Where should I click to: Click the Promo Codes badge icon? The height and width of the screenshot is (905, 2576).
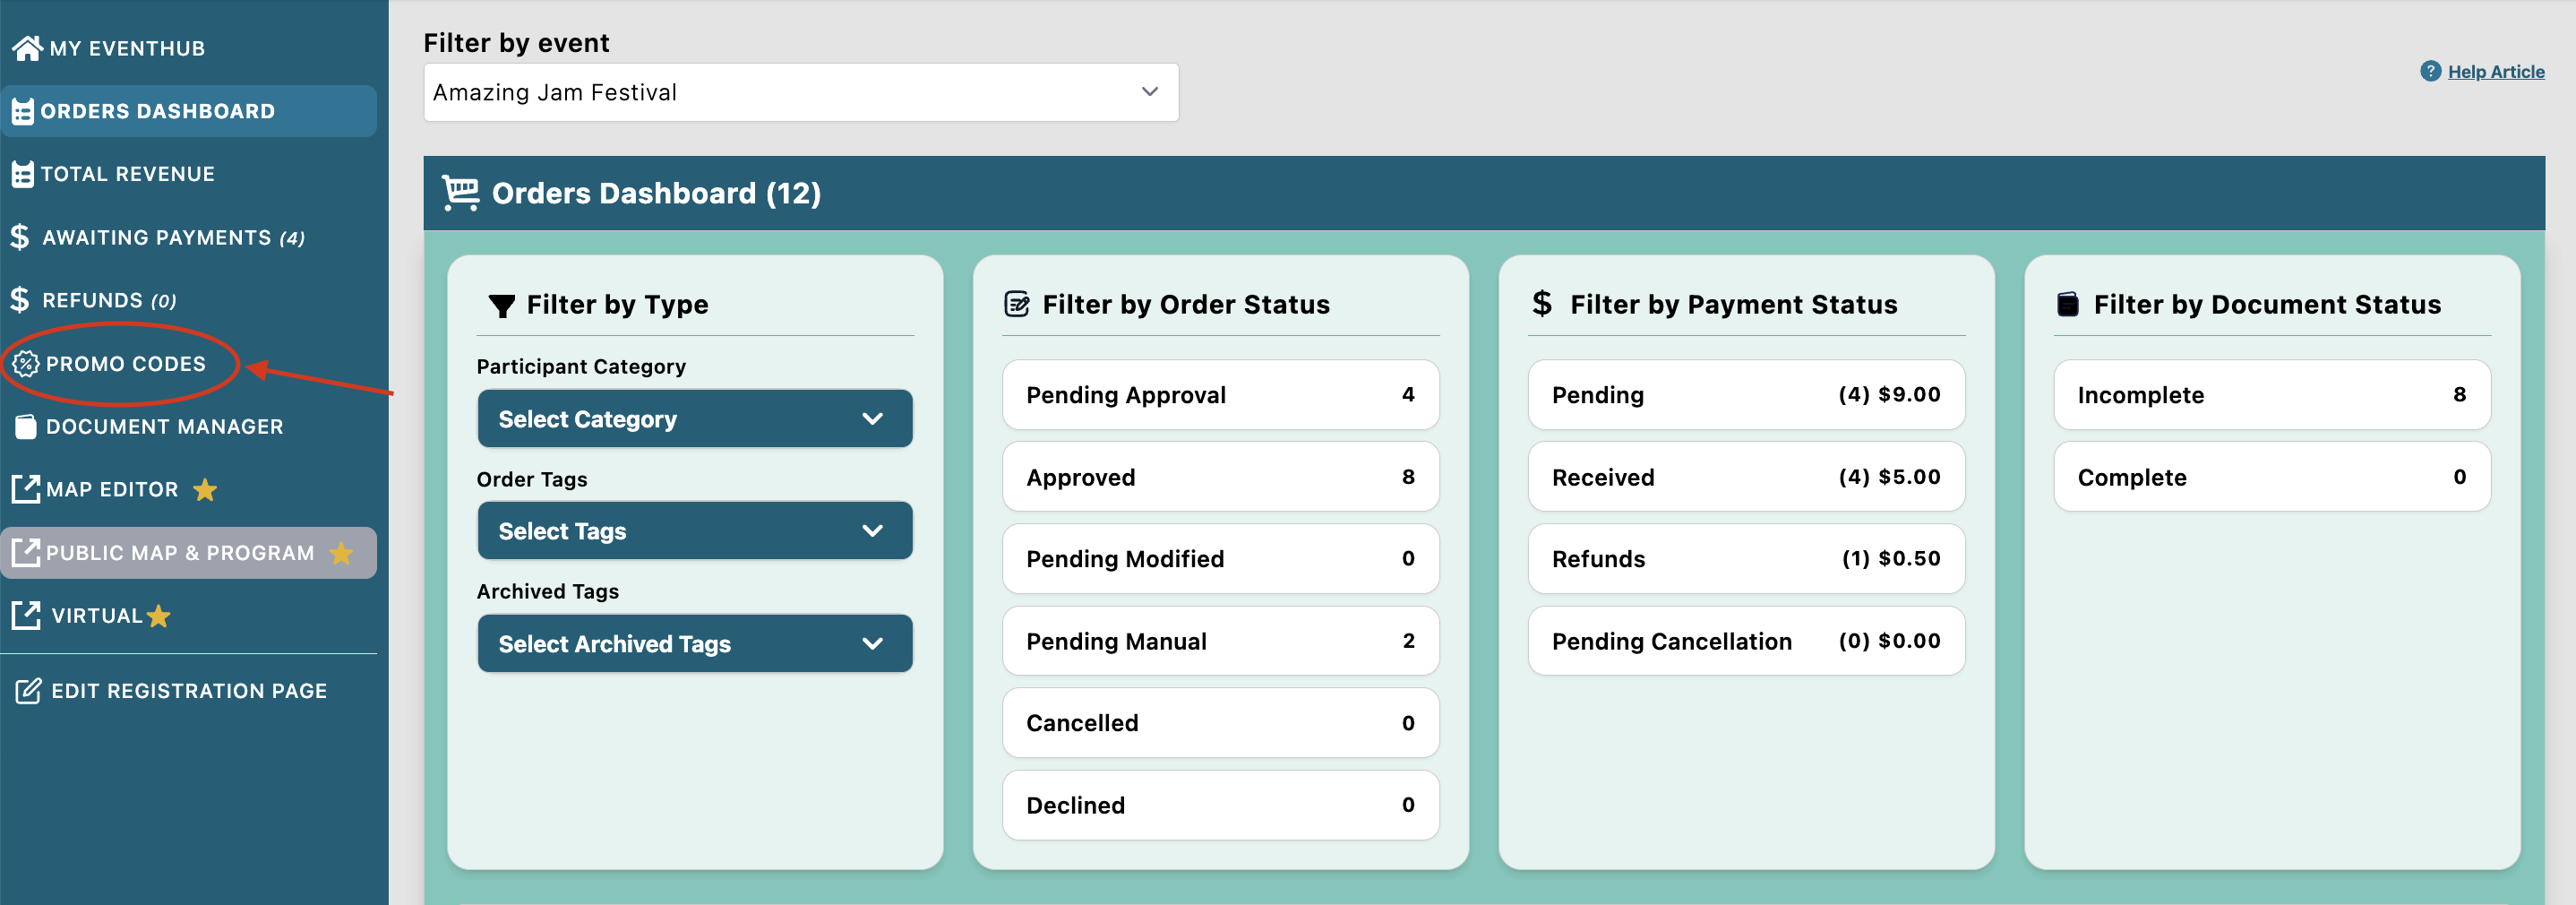(26, 364)
